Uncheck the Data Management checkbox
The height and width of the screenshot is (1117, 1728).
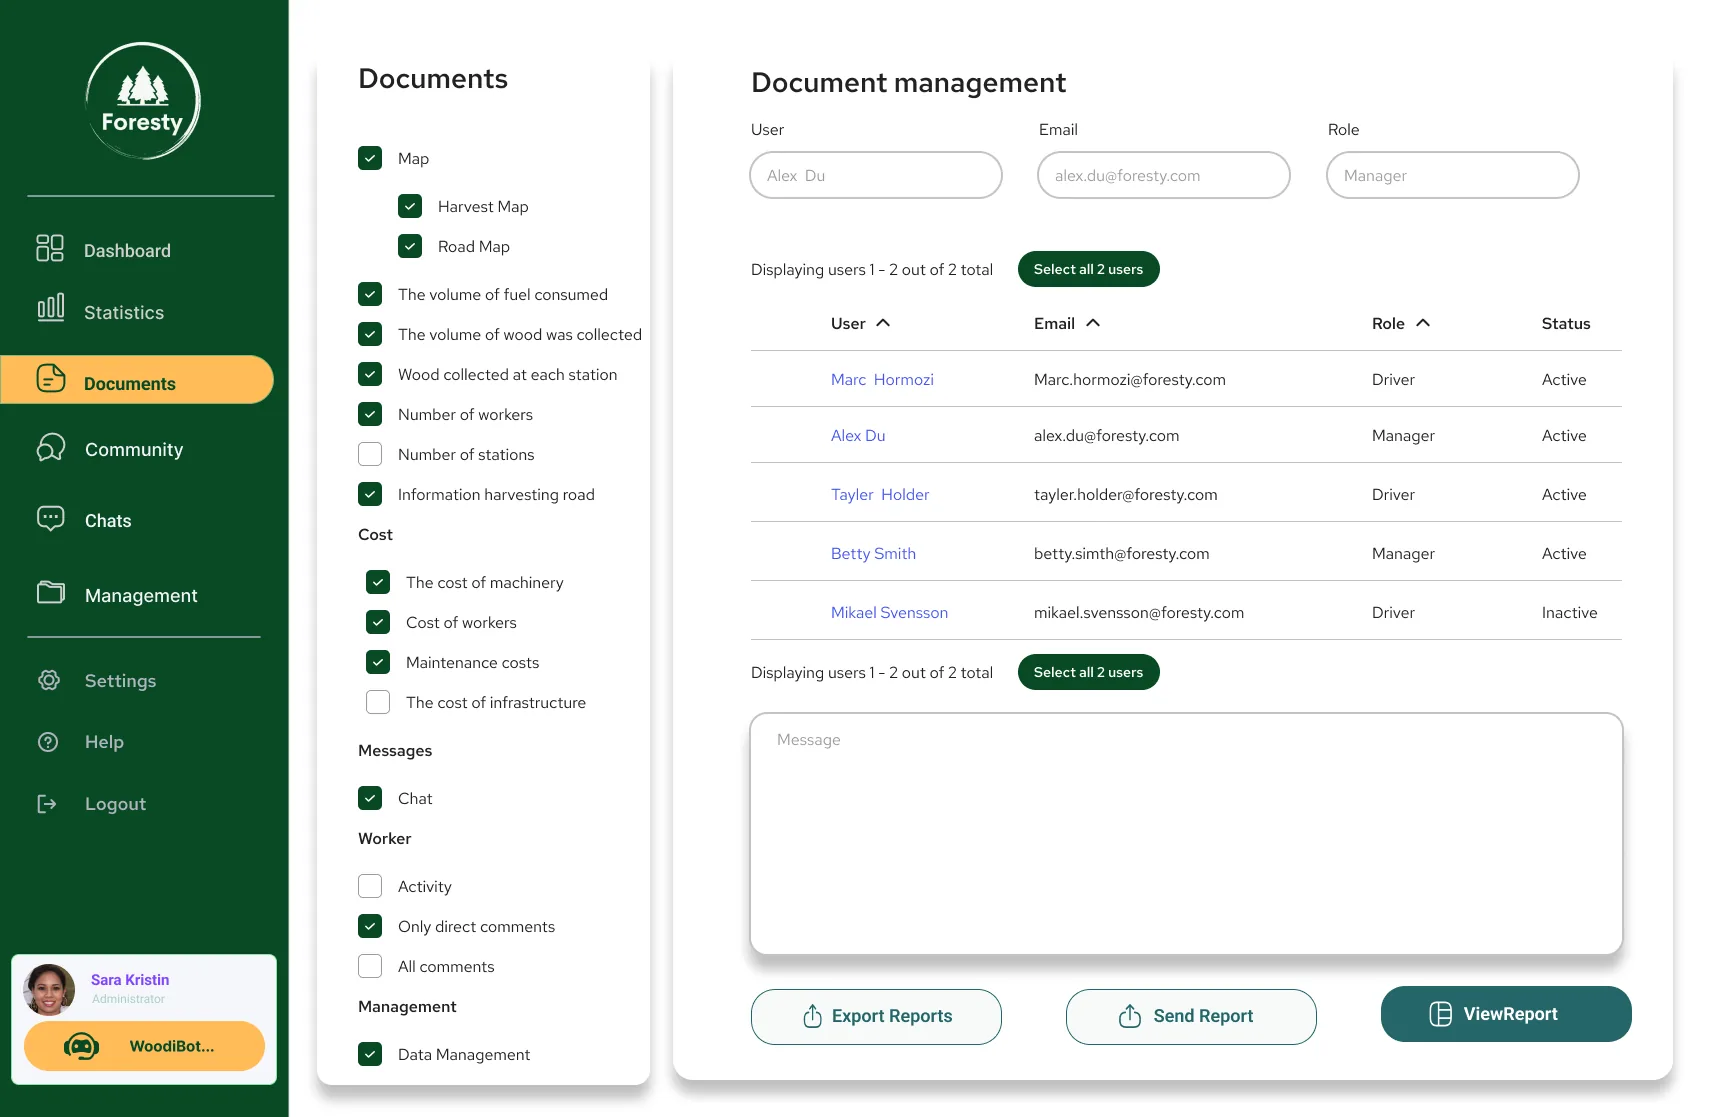tap(370, 1054)
